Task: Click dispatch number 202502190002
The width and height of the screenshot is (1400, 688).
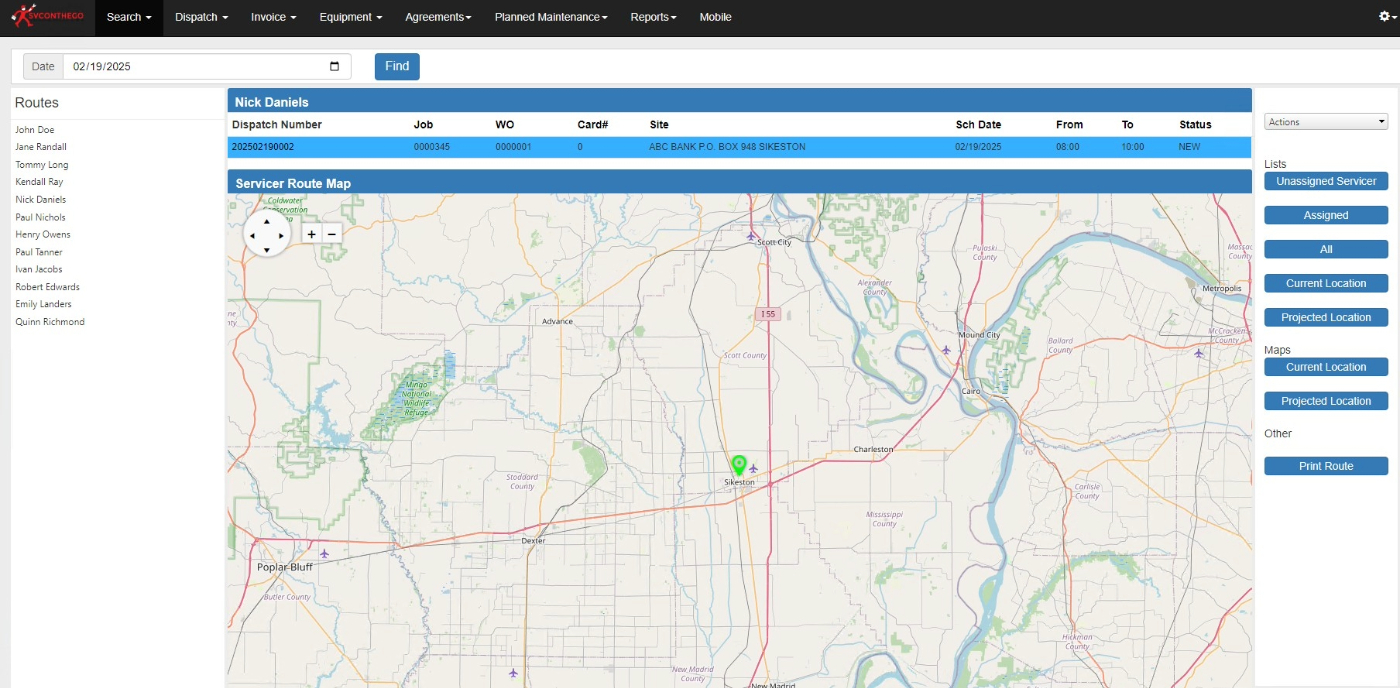Action: tap(263, 147)
